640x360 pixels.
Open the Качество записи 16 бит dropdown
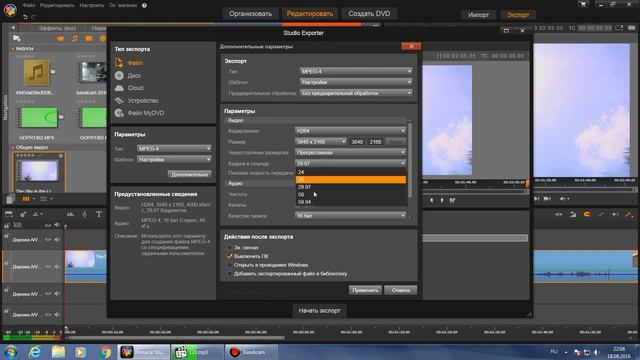[x=350, y=216]
